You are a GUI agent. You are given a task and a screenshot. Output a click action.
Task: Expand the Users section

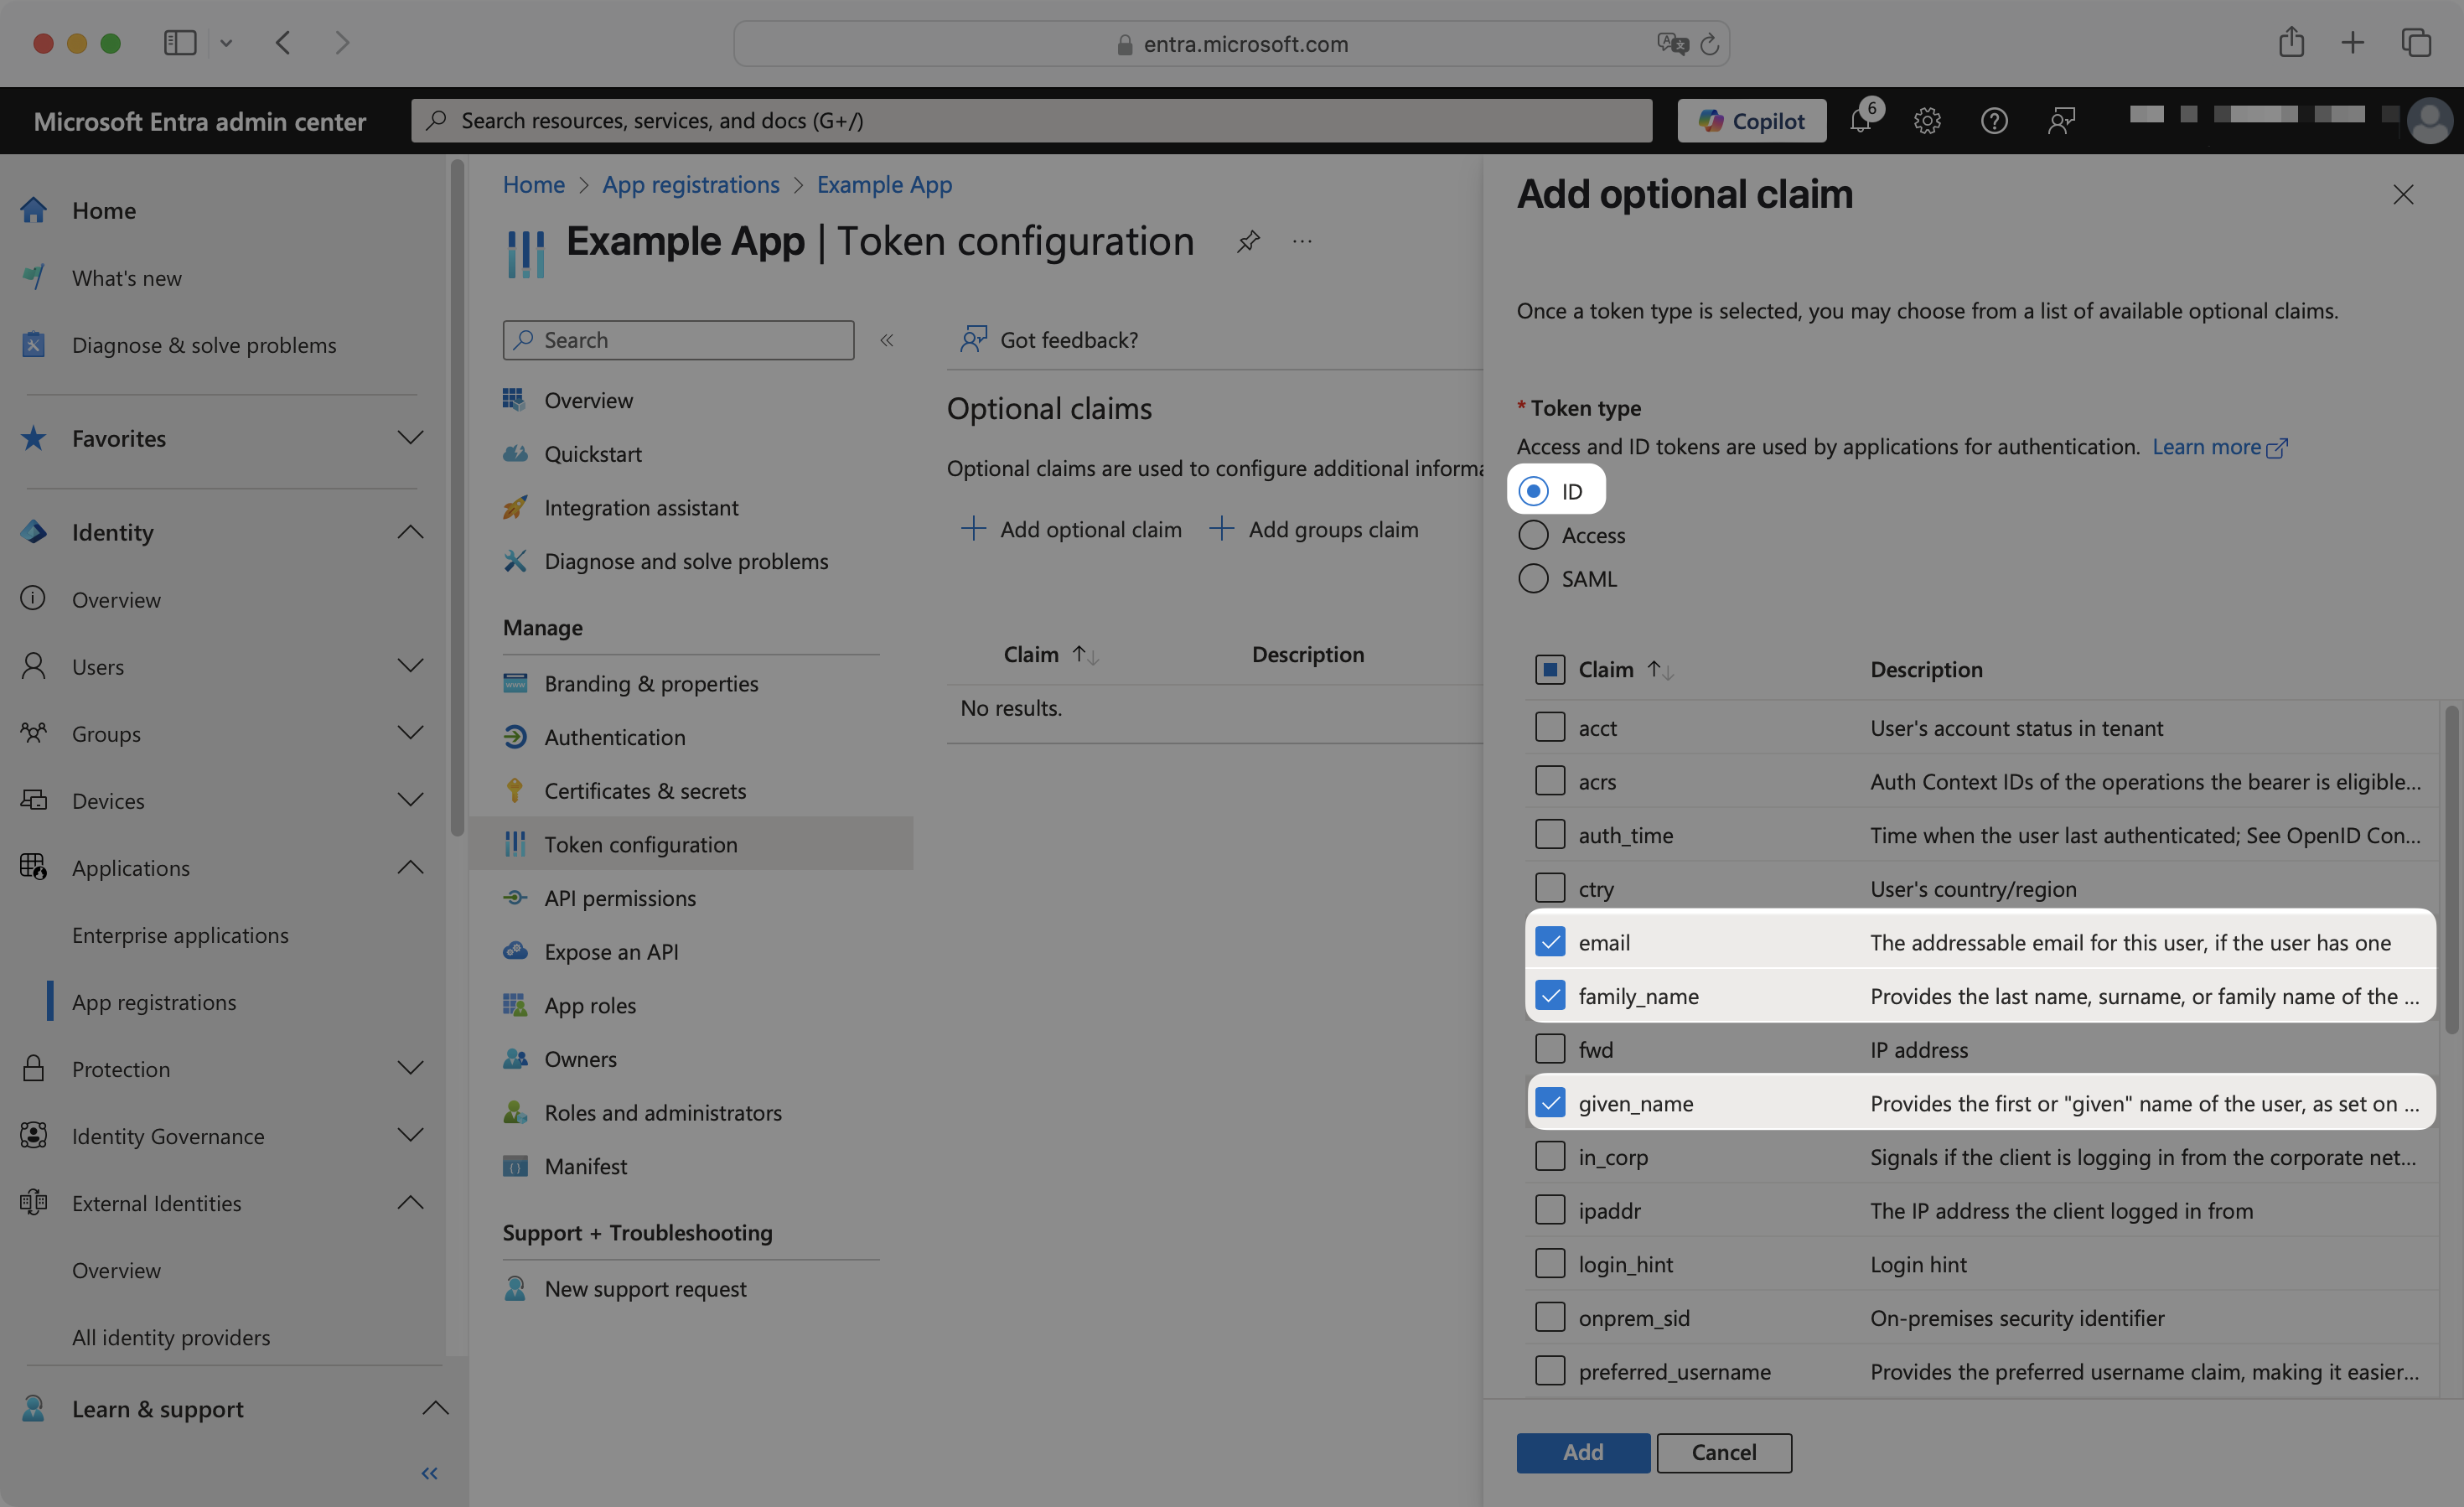point(410,665)
